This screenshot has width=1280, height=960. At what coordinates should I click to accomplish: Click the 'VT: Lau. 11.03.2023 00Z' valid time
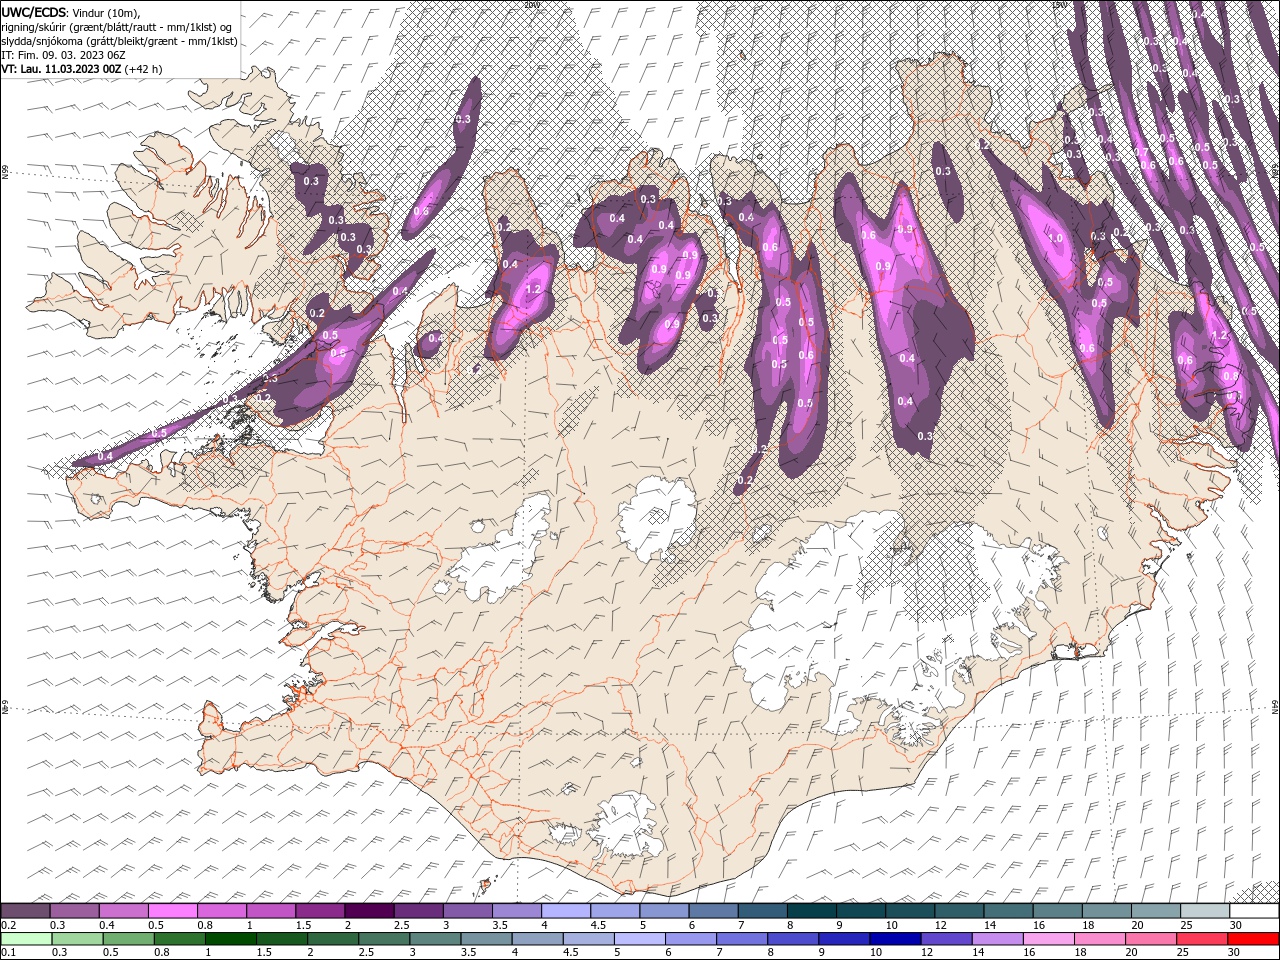pyautogui.click(x=62, y=69)
